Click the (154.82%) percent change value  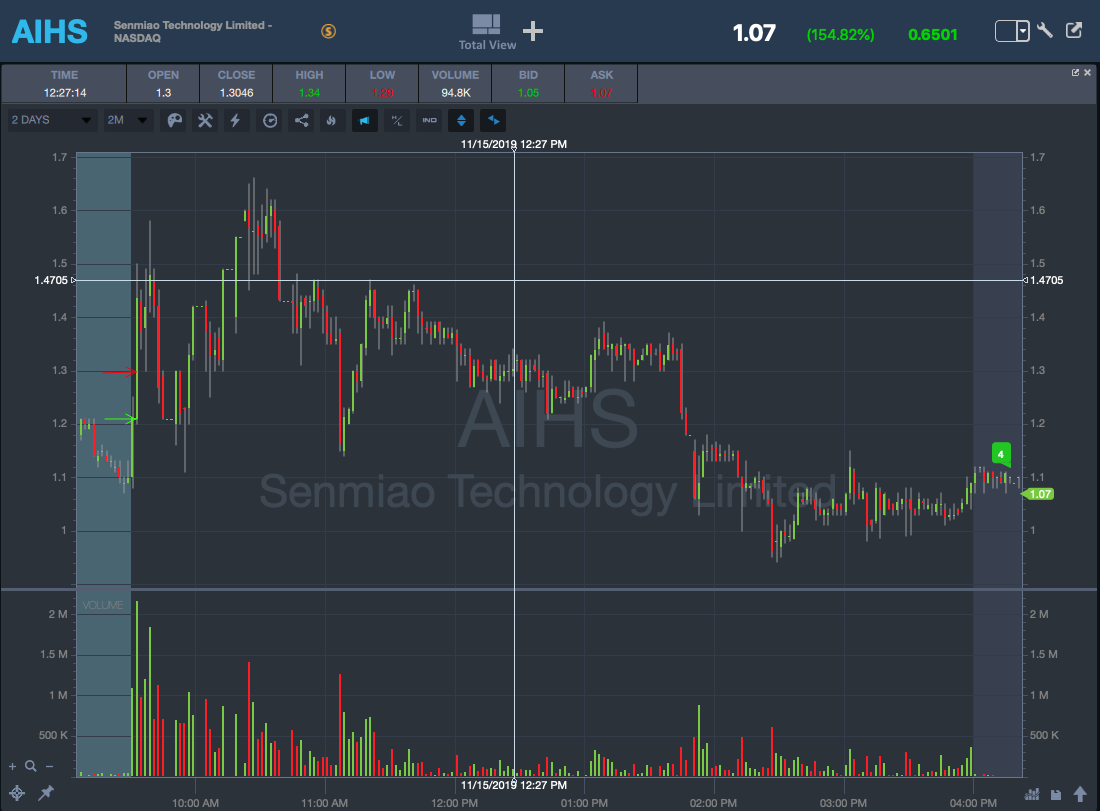pyautogui.click(x=840, y=34)
